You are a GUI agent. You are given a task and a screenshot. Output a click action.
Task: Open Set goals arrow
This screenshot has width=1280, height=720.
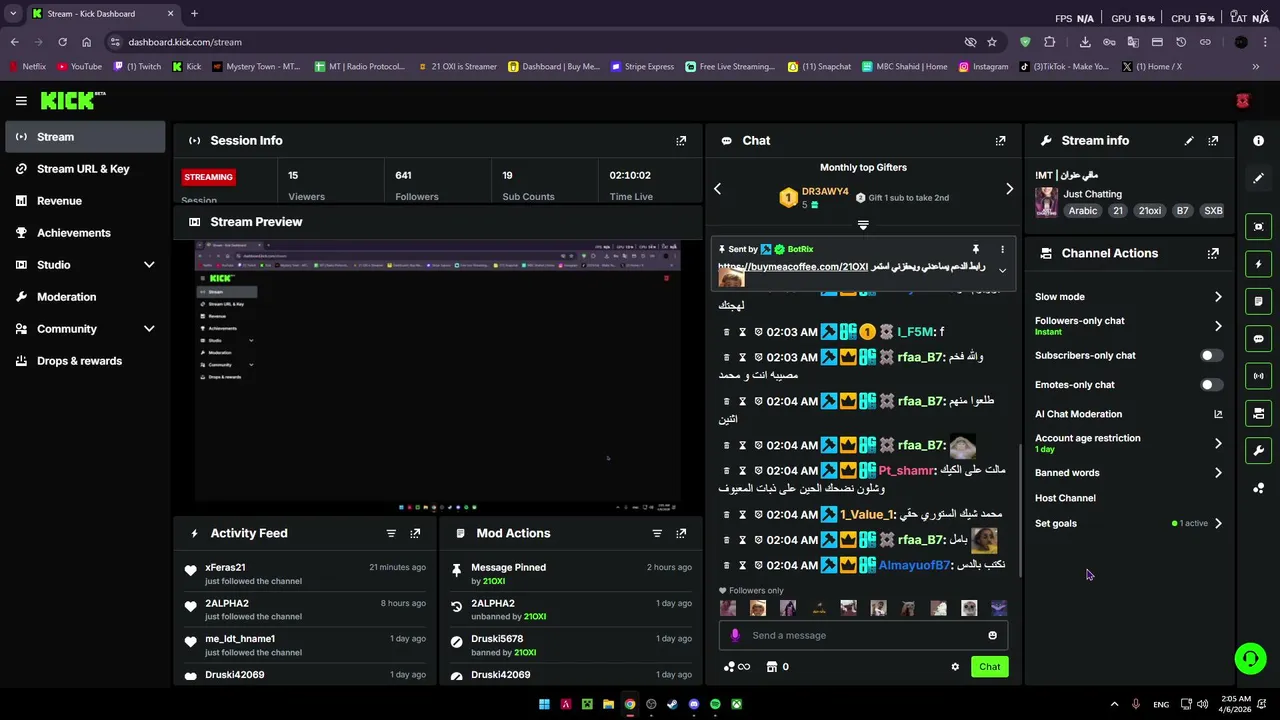(1218, 523)
